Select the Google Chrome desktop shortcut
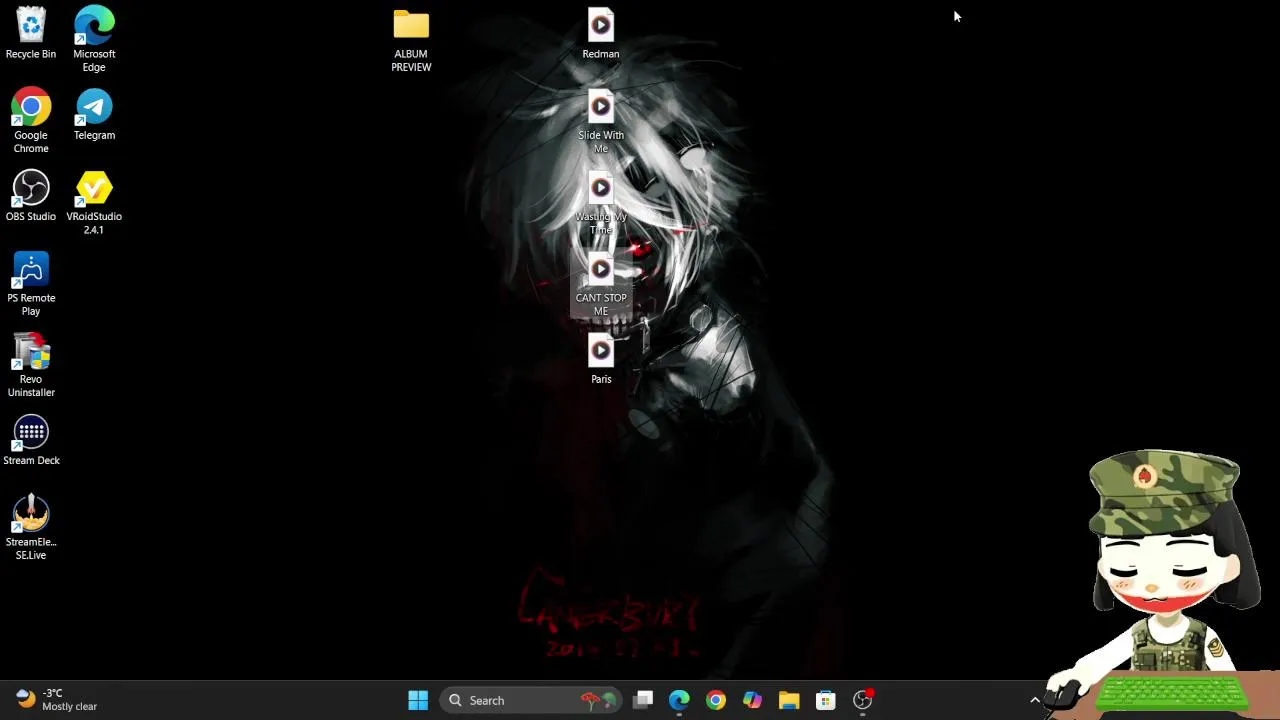 pyautogui.click(x=31, y=122)
